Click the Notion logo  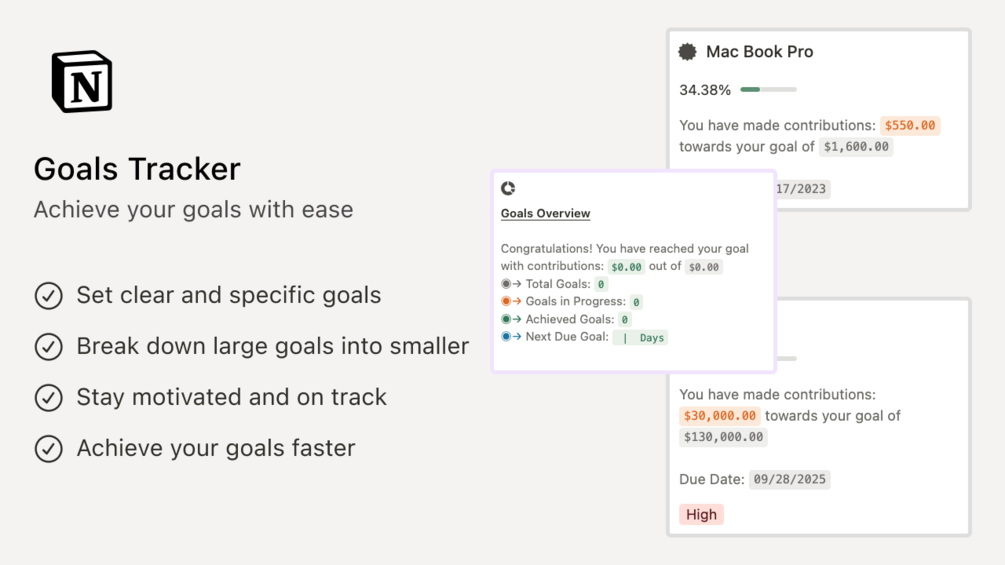[x=82, y=82]
